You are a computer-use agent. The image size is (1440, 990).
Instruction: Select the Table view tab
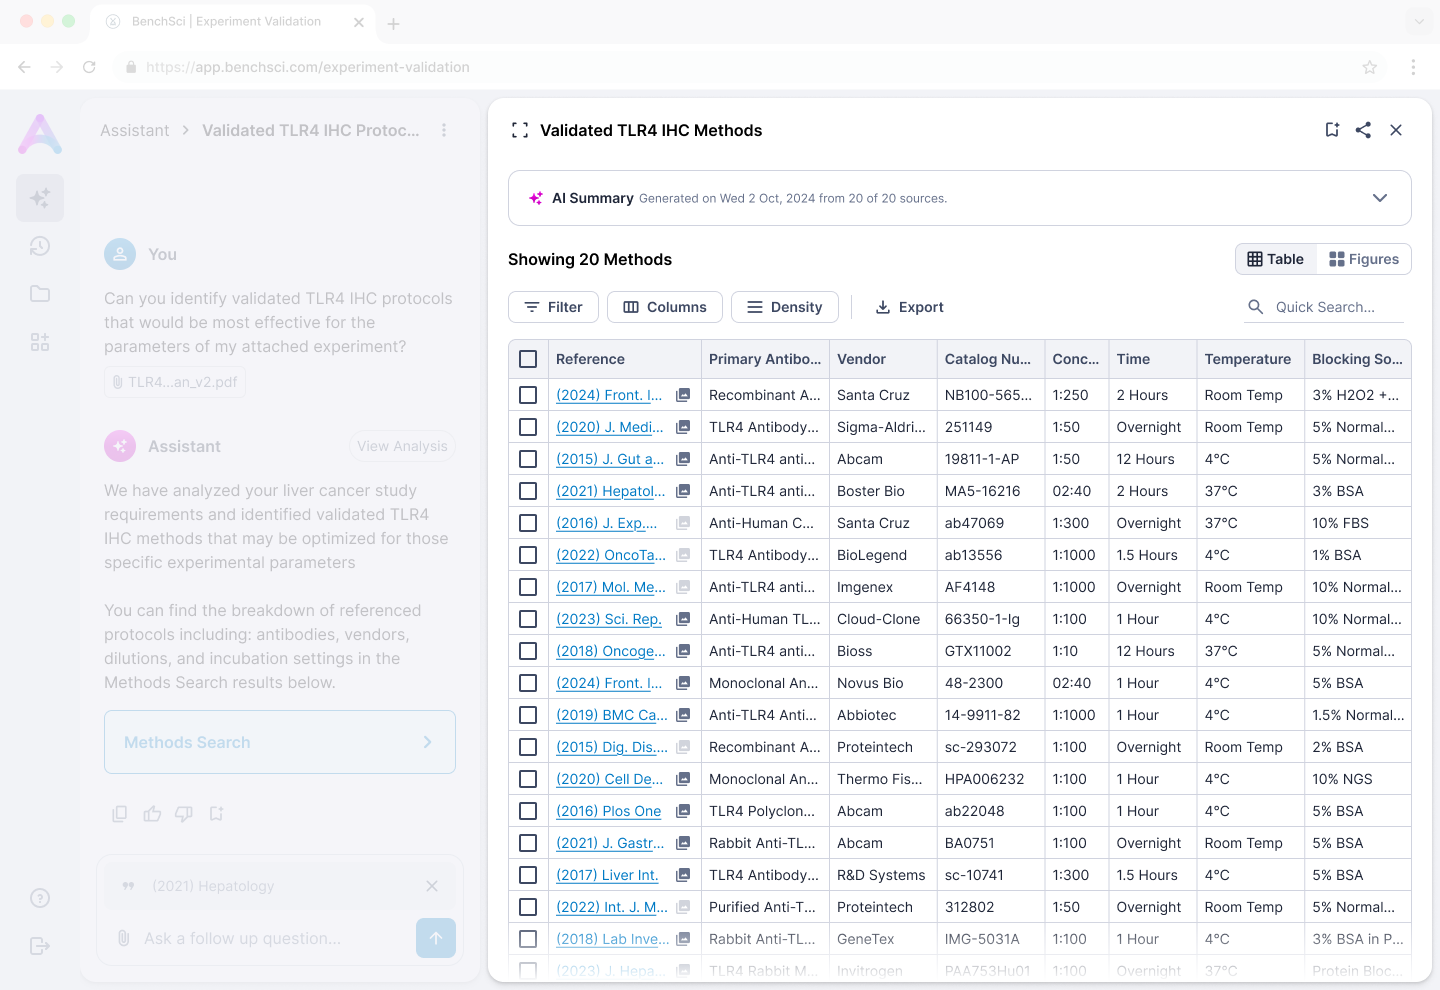click(x=1276, y=259)
